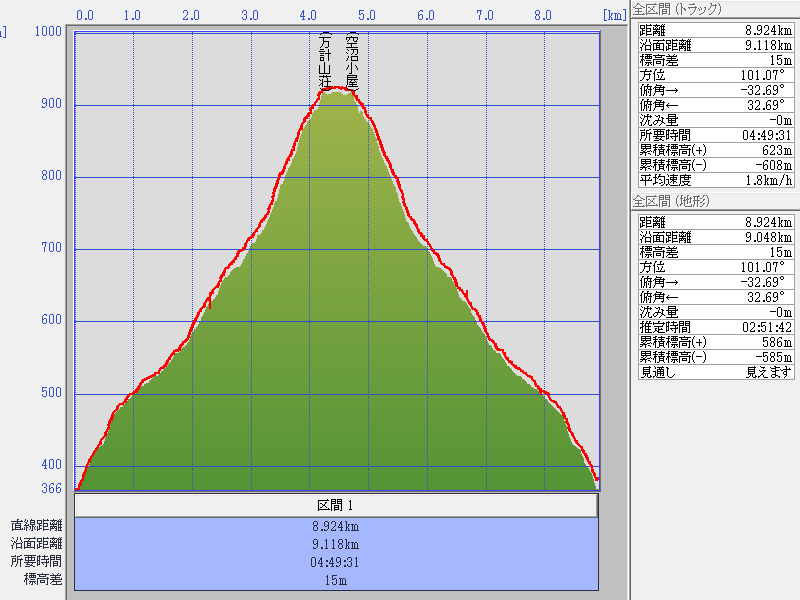Click the 全区間 (トラック) panel header
Viewport: 800px width, 600px height.
click(681, 10)
